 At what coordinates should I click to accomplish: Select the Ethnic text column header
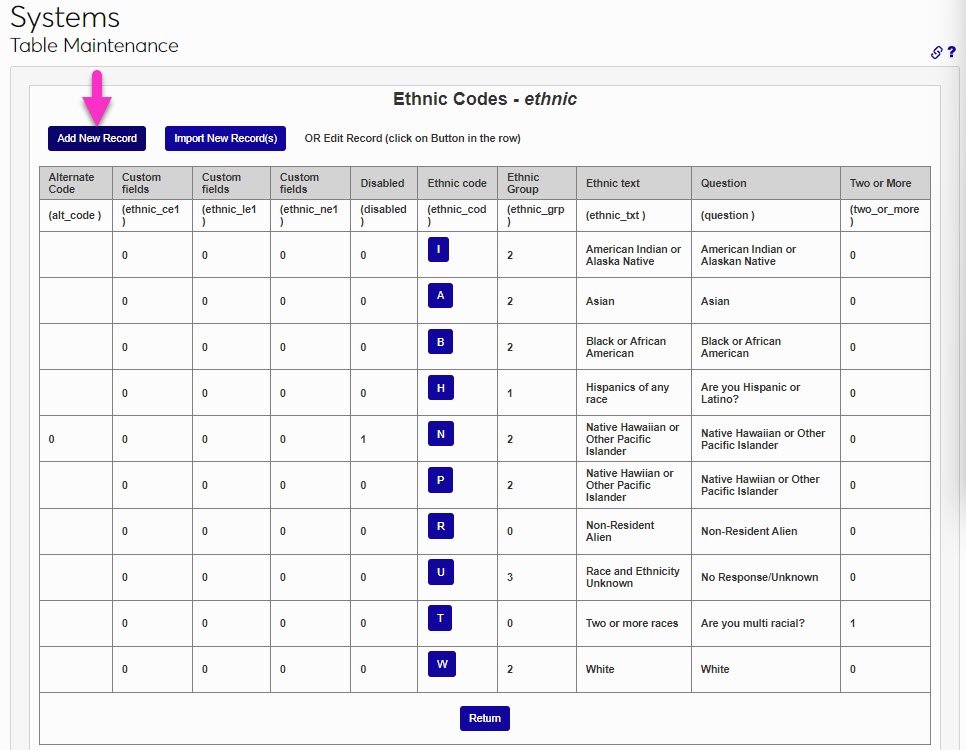613,183
